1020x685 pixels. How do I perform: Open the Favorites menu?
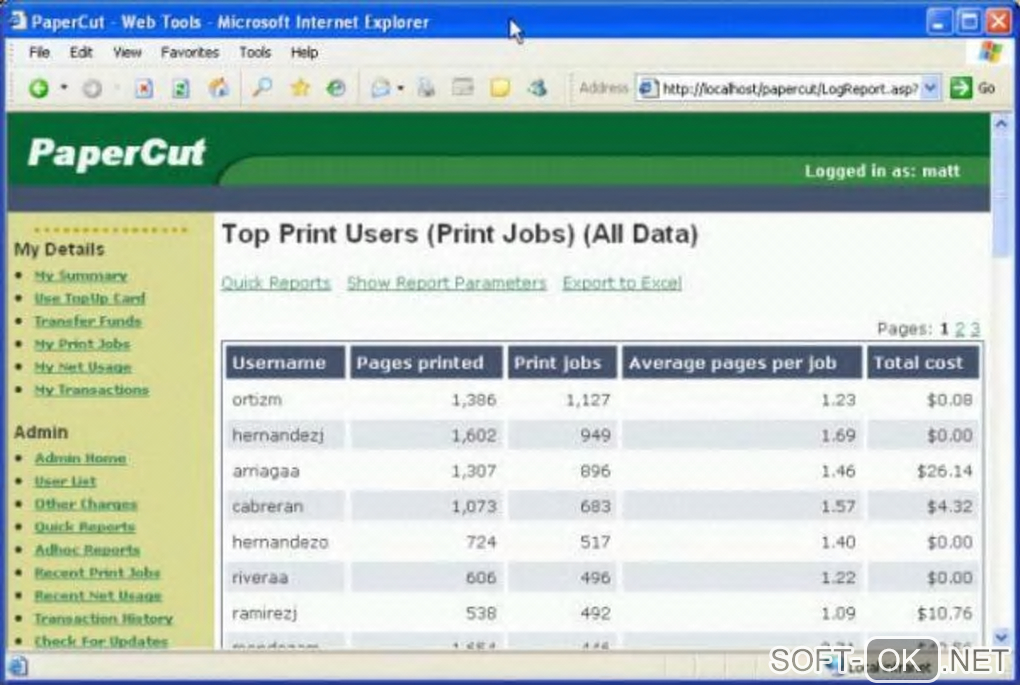[x=189, y=52]
